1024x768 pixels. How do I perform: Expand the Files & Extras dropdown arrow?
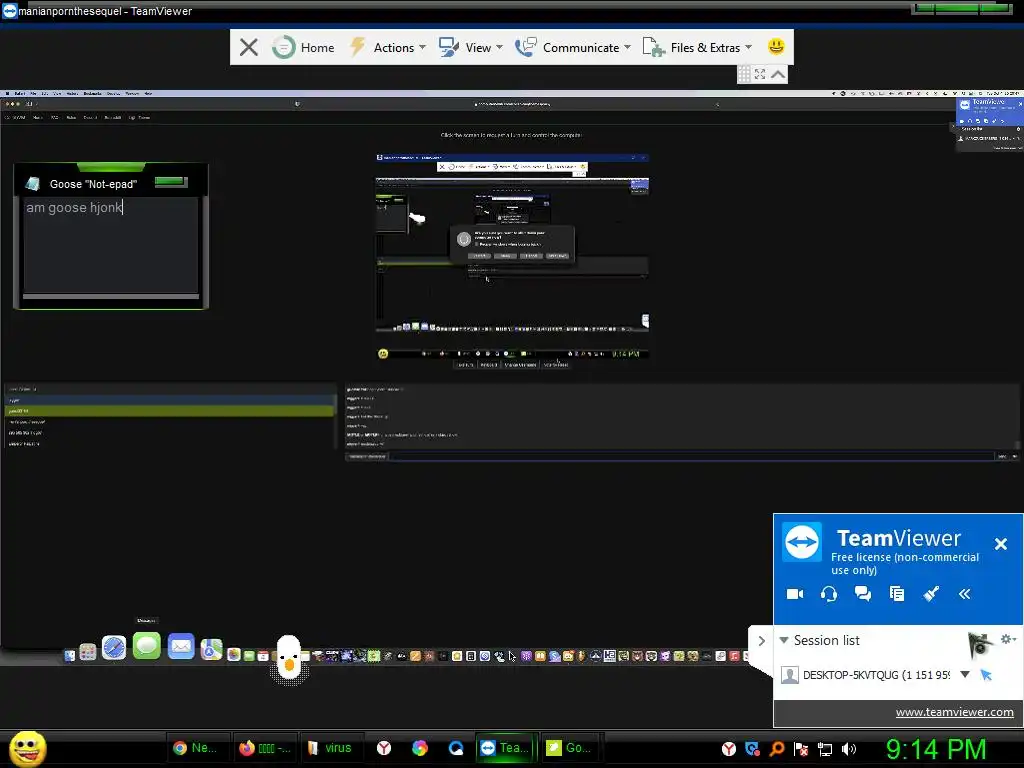click(748, 47)
